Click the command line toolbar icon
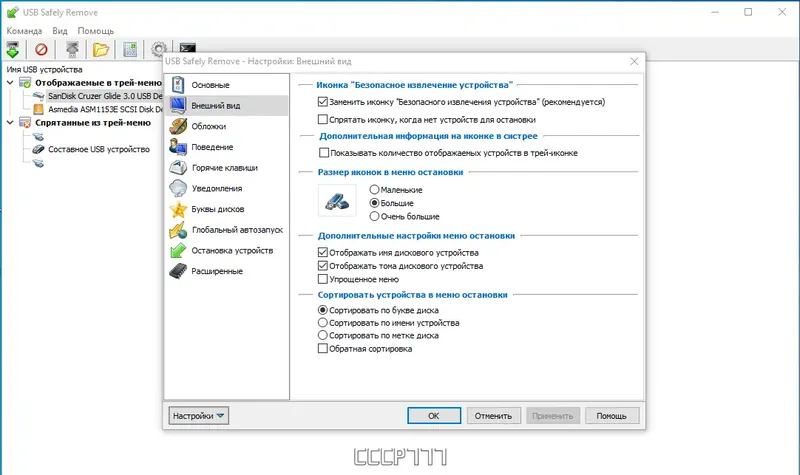Image resolution: width=800 pixels, height=475 pixels. click(187, 47)
